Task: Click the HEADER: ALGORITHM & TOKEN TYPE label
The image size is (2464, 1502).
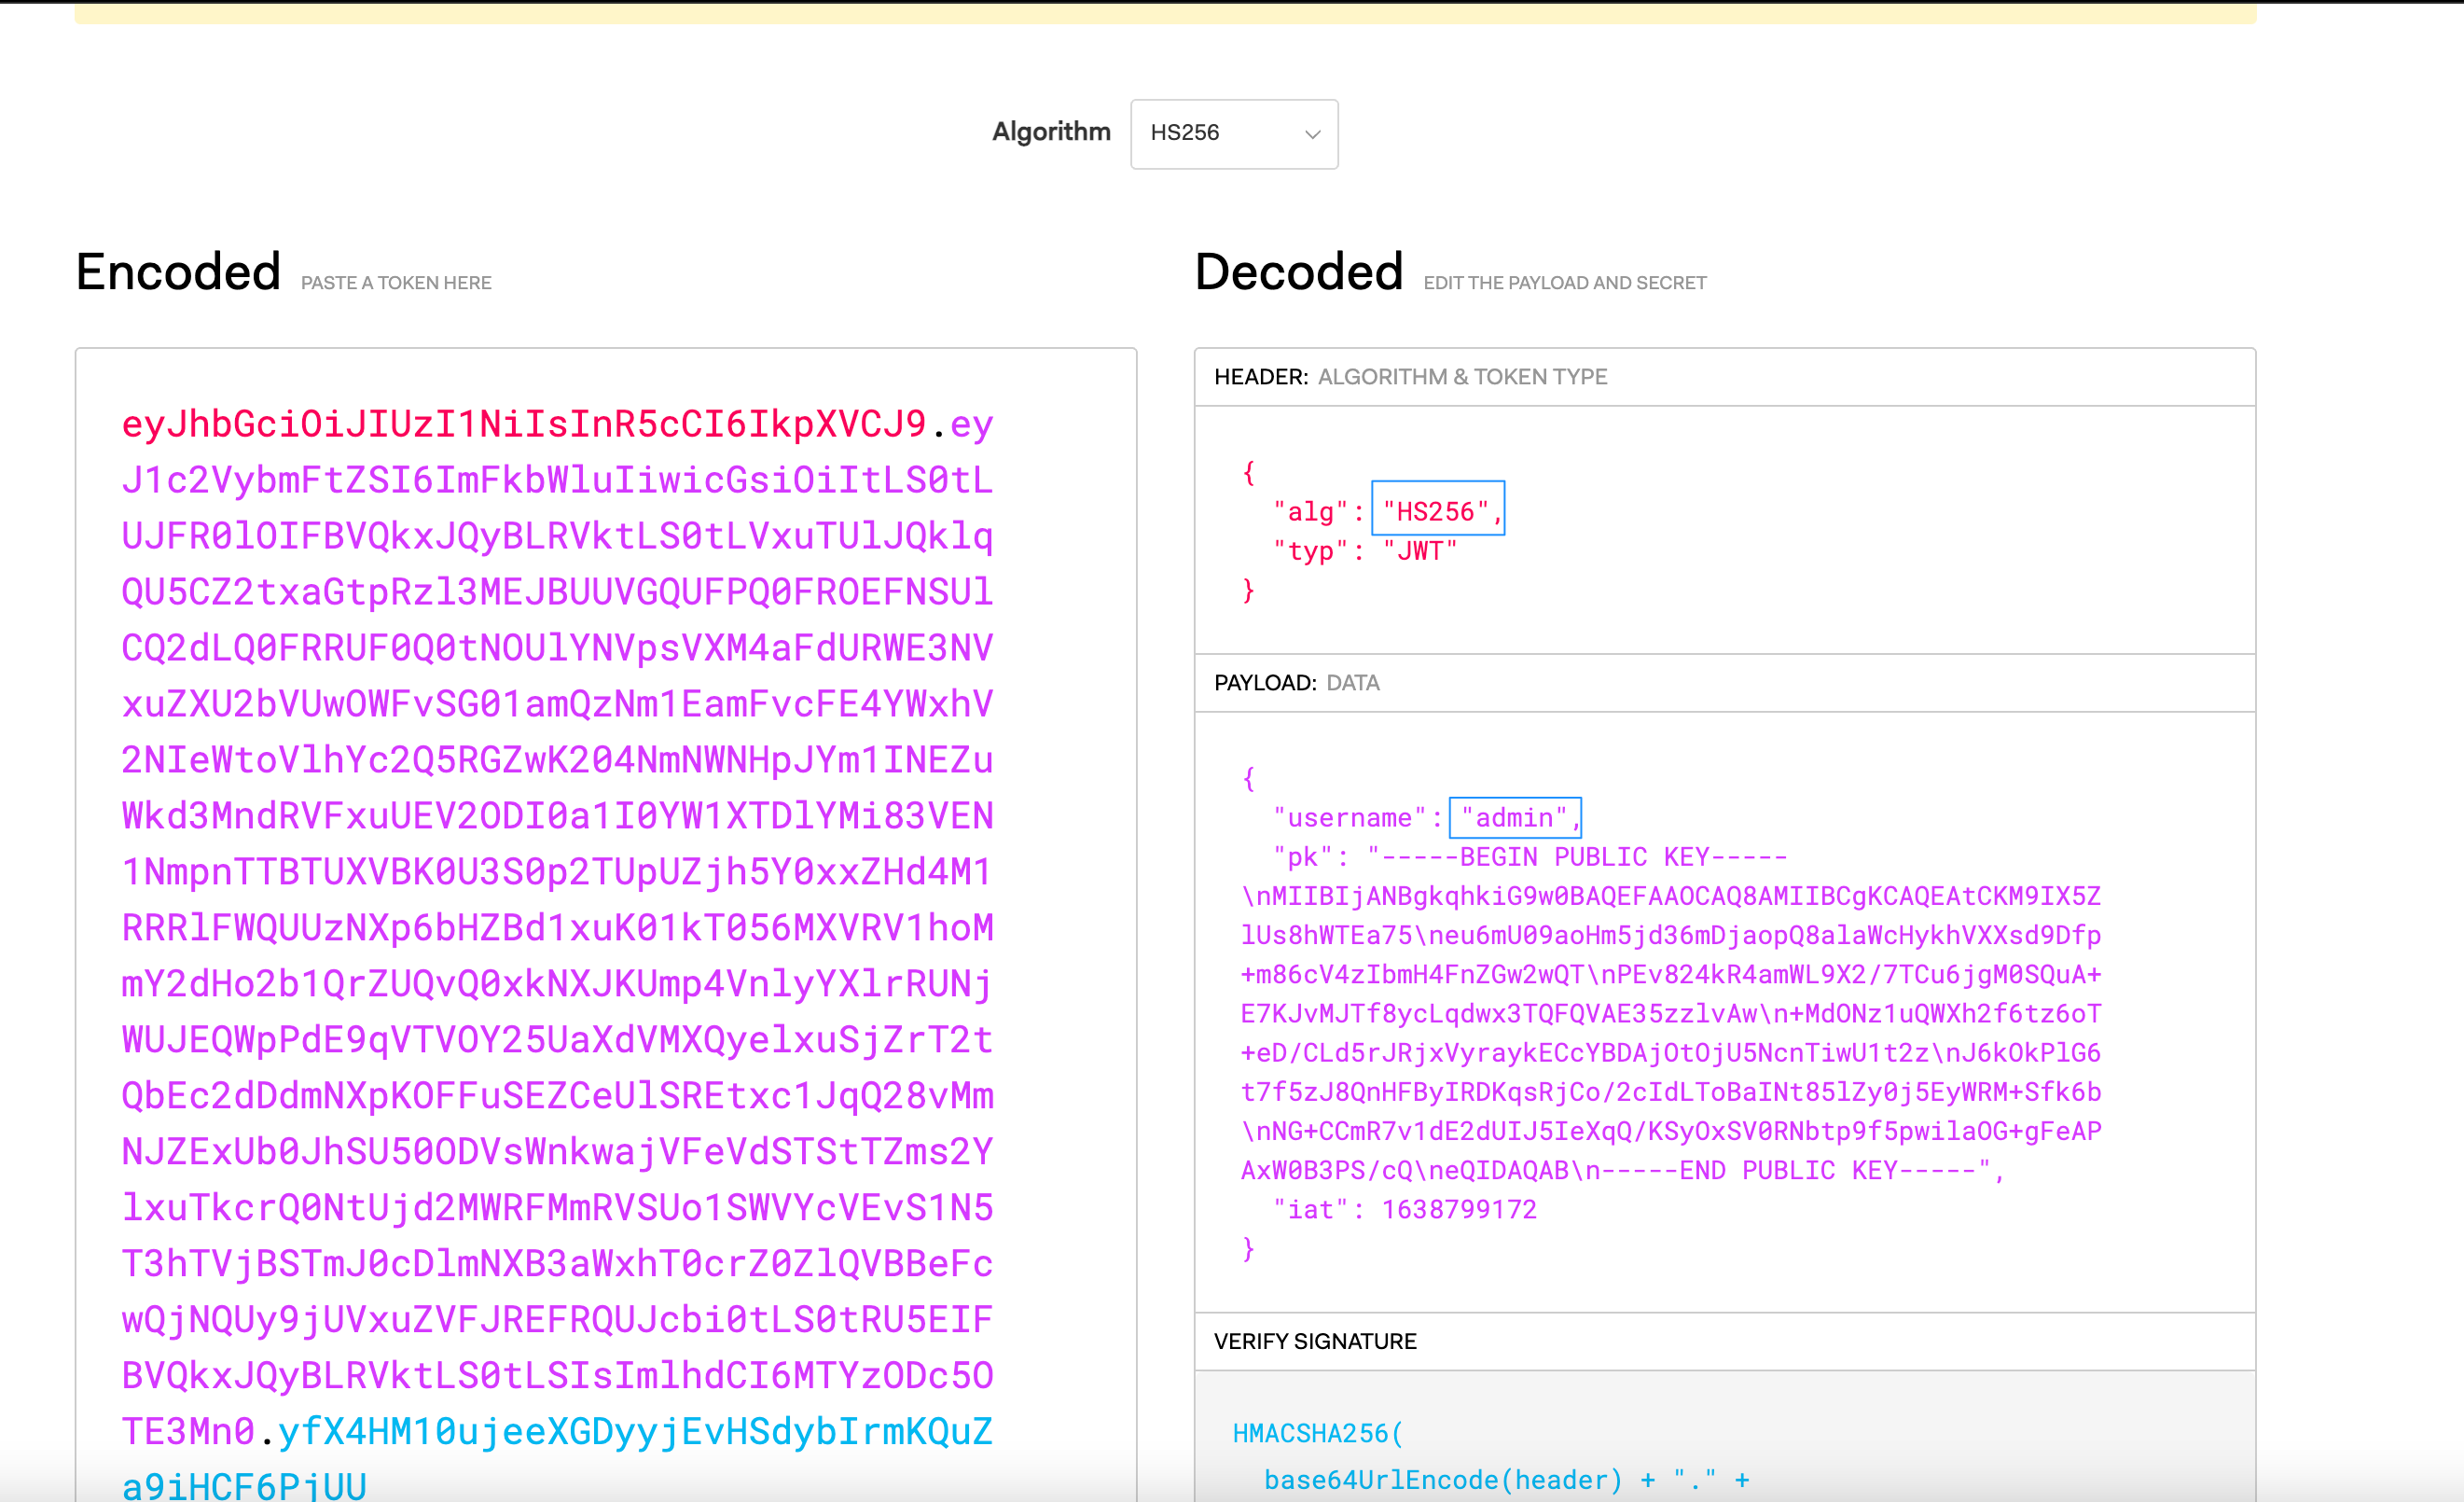Action: [1410, 377]
